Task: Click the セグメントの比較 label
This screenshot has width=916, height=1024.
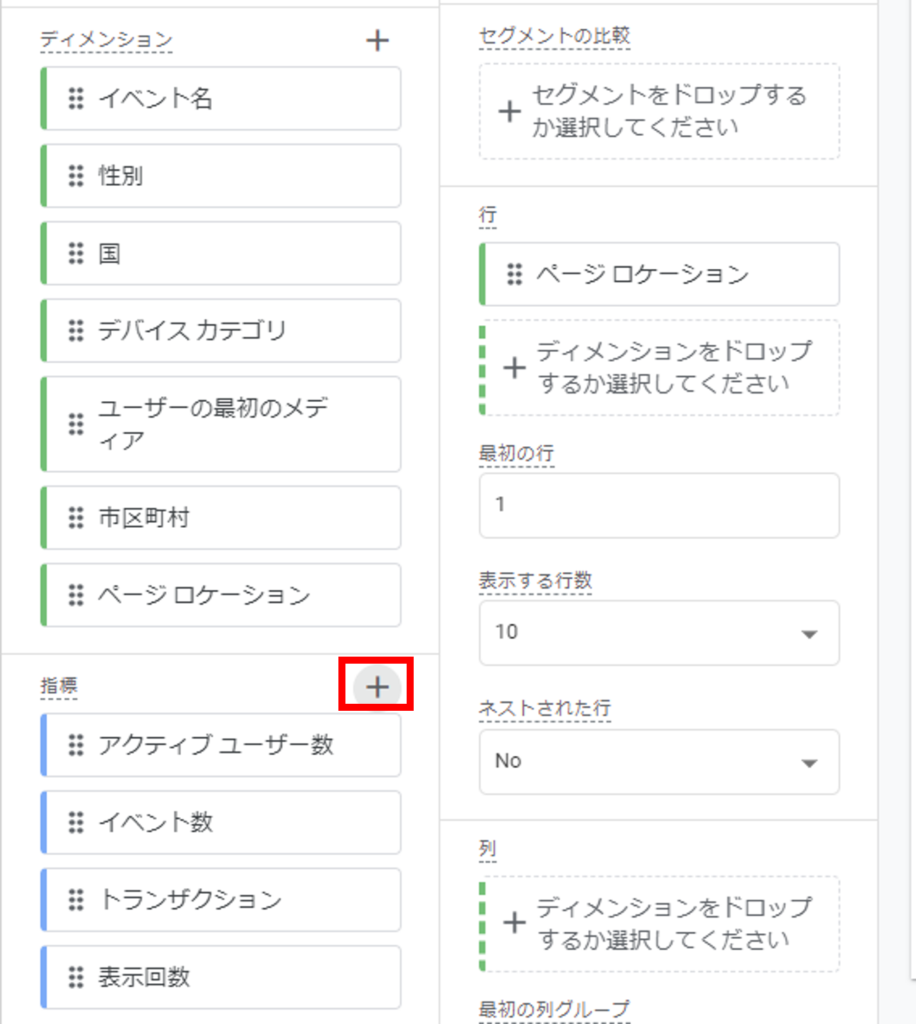Action: 555,36
